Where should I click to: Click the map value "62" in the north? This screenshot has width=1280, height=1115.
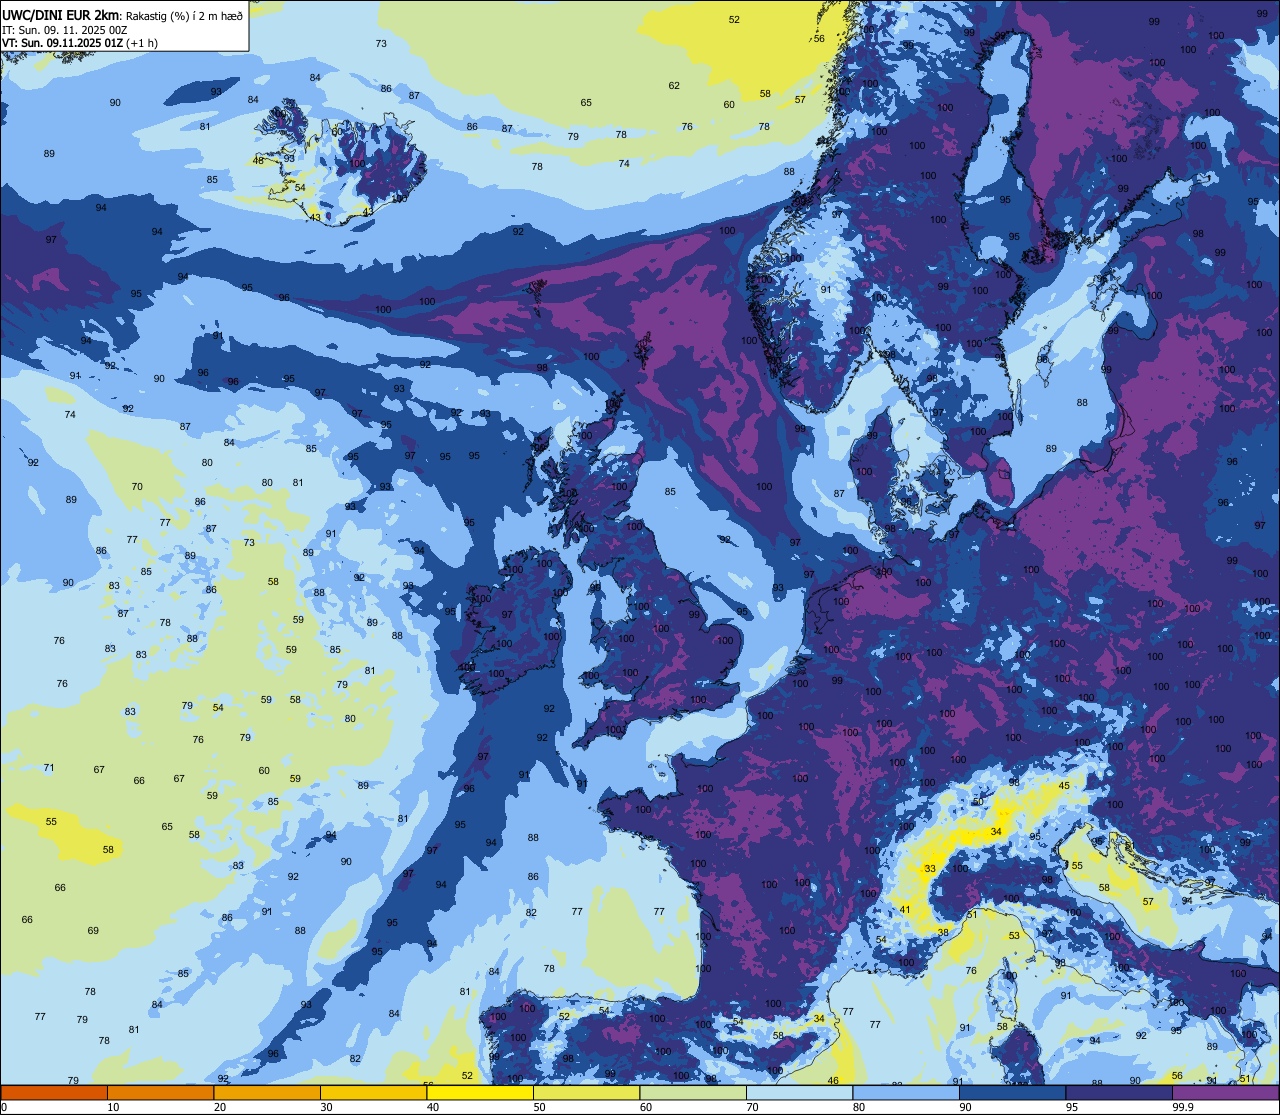tap(674, 86)
